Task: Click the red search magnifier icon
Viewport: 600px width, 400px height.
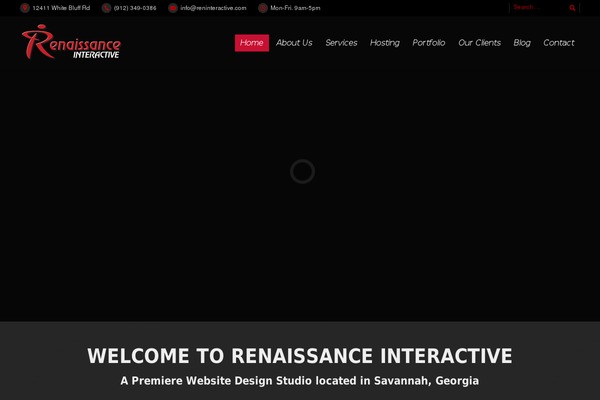Action: pyautogui.click(x=572, y=8)
